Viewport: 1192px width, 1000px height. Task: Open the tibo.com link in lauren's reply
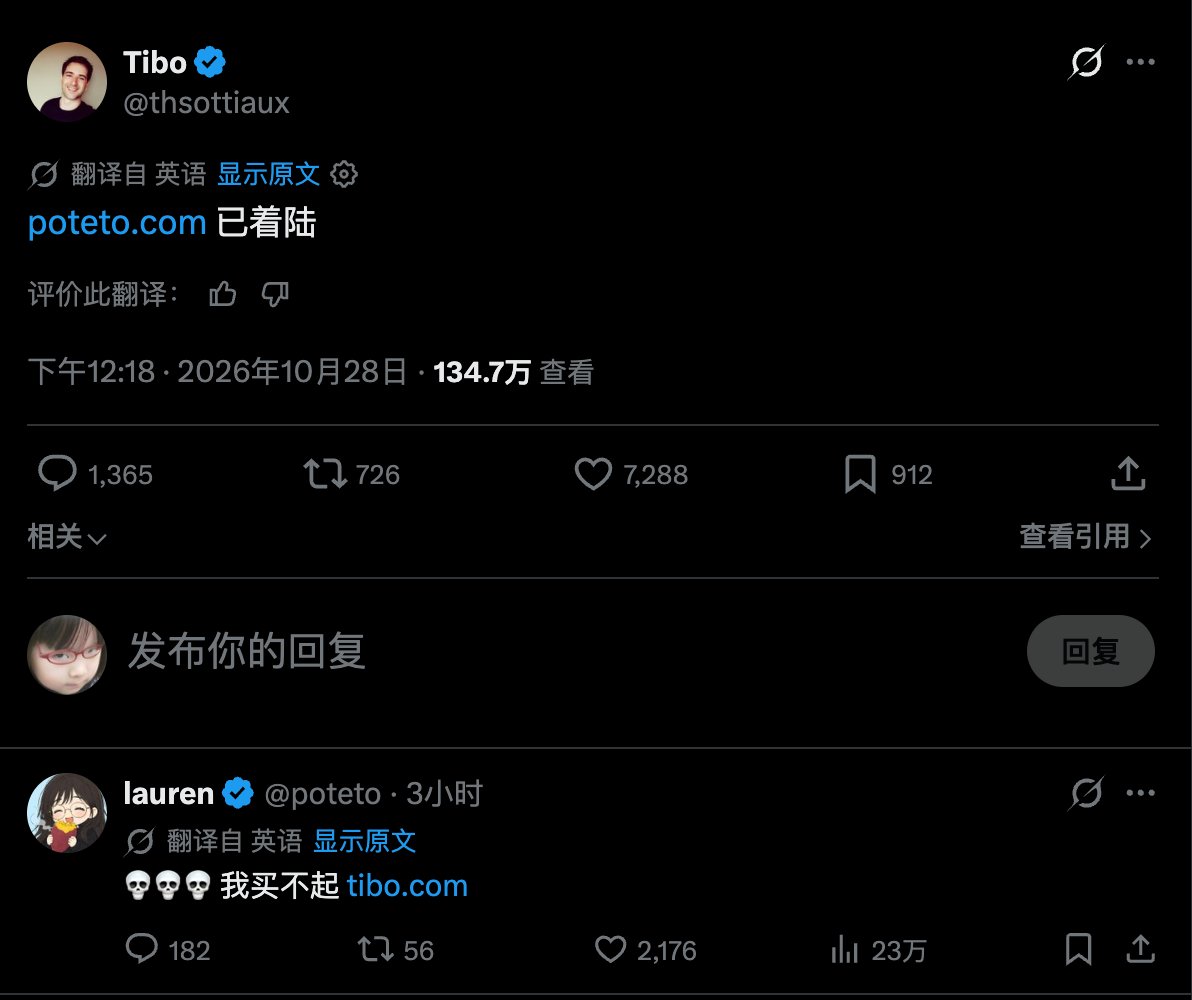tap(407, 886)
